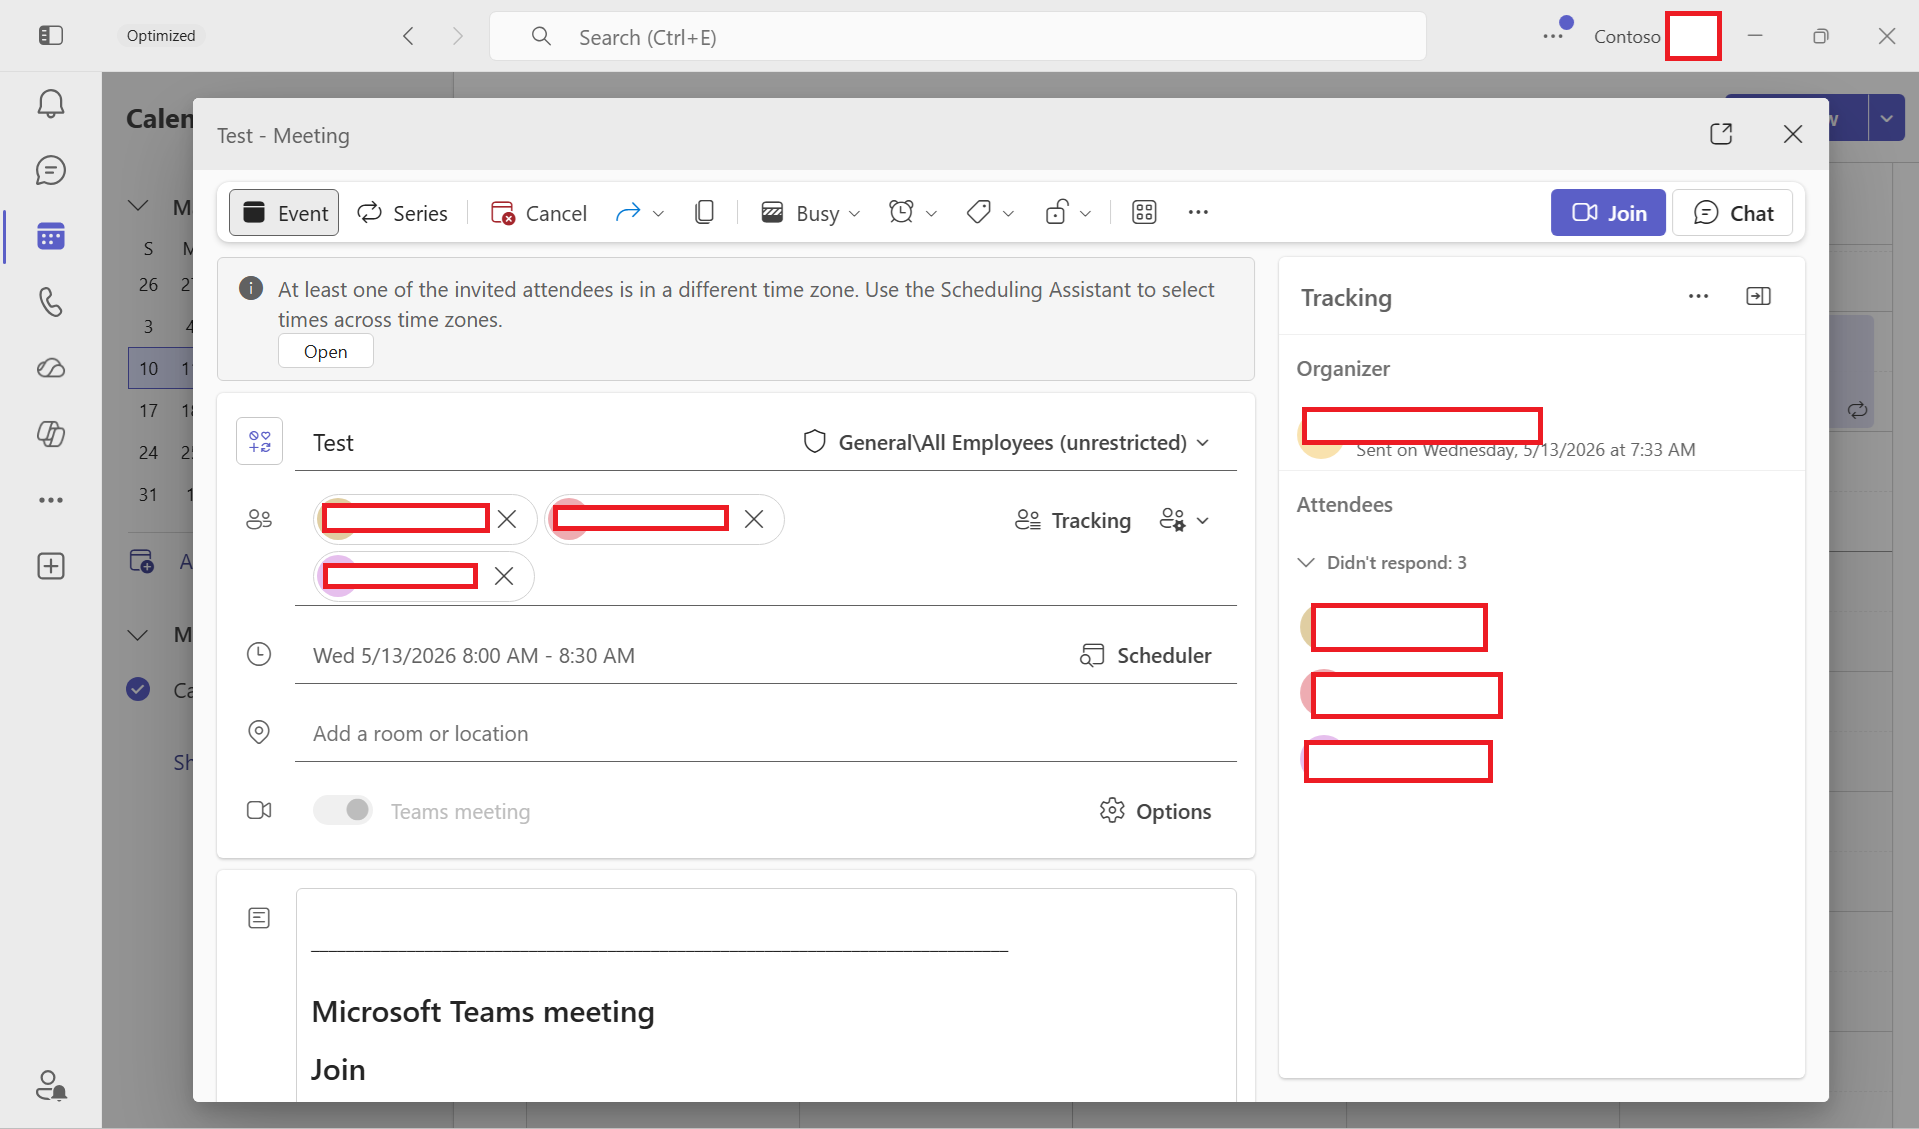Screen dimensions: 1919x1129
Task: Open Tracking pane more options ellipsis
Action: click(x=1698, y=296)
